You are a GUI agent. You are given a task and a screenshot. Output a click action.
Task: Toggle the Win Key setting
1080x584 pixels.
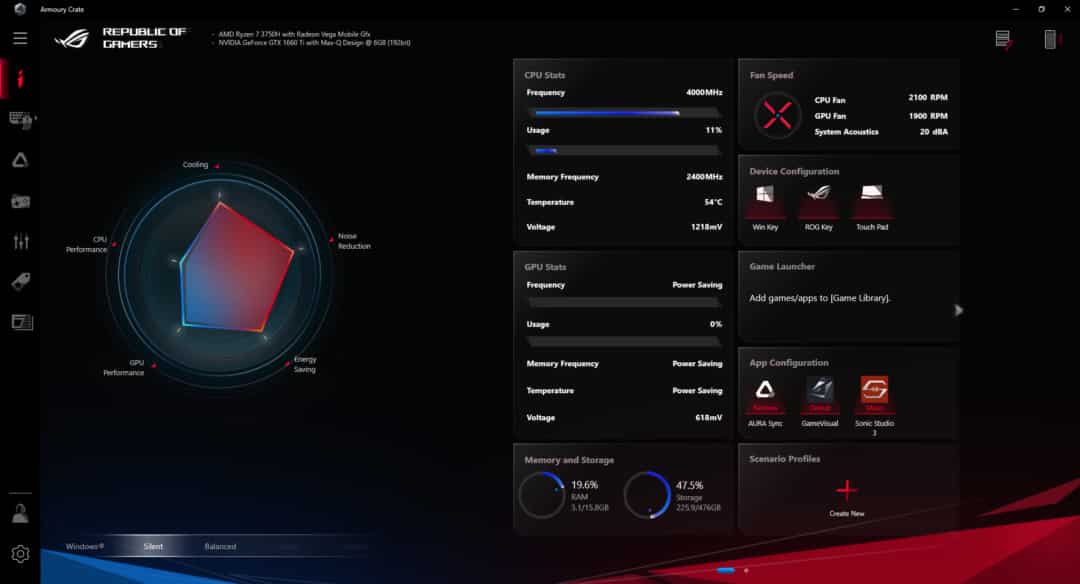pyautogui.click(x=765, y=207)
